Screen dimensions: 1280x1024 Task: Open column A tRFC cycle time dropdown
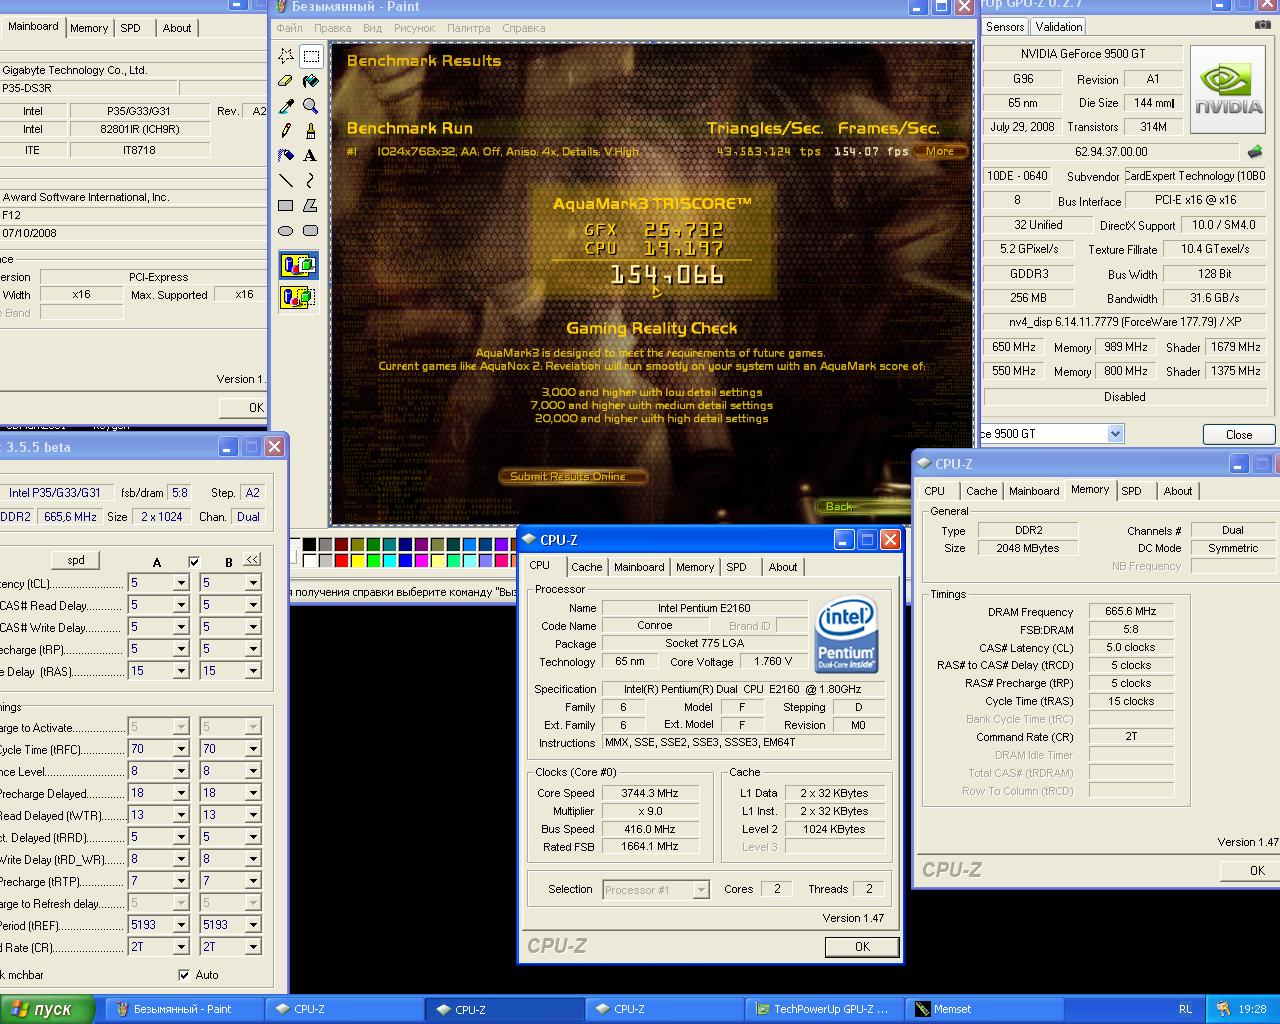181,749
